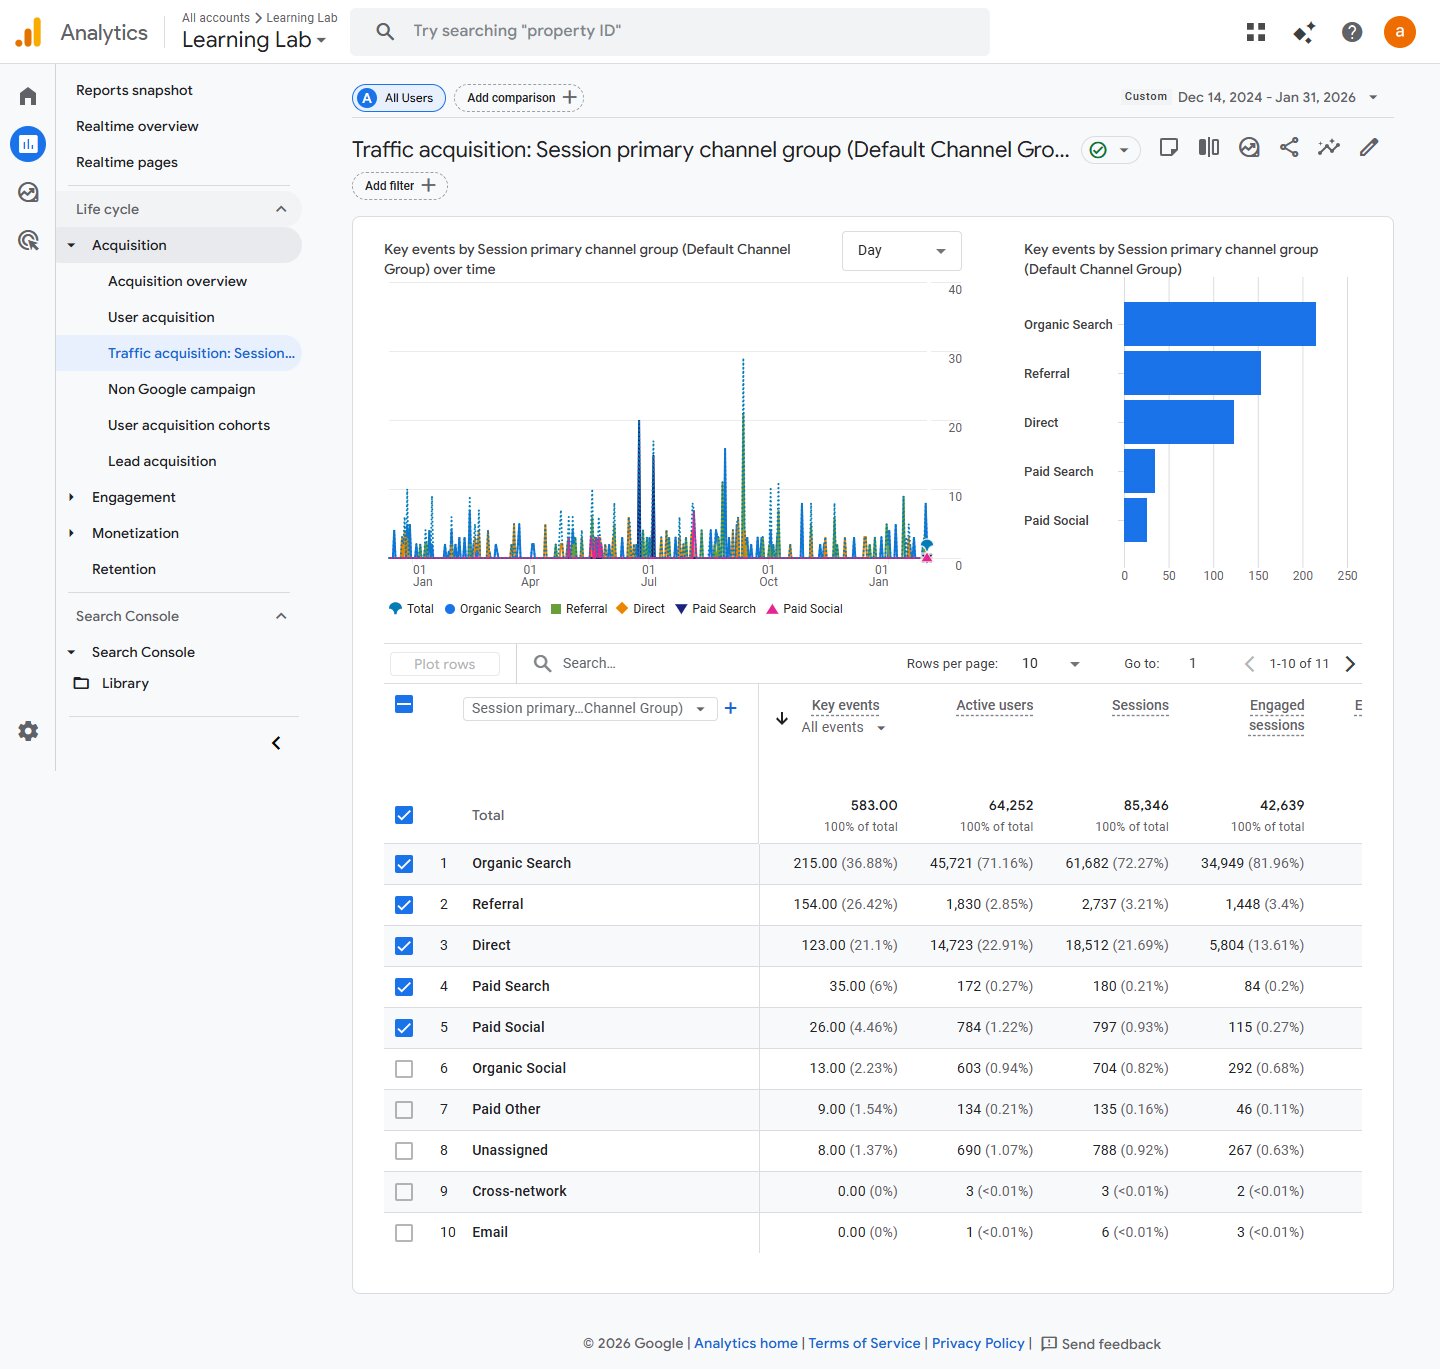Open the Day granularity dropdown
Screen dimensions: 1440x1370
pos(901,251)
